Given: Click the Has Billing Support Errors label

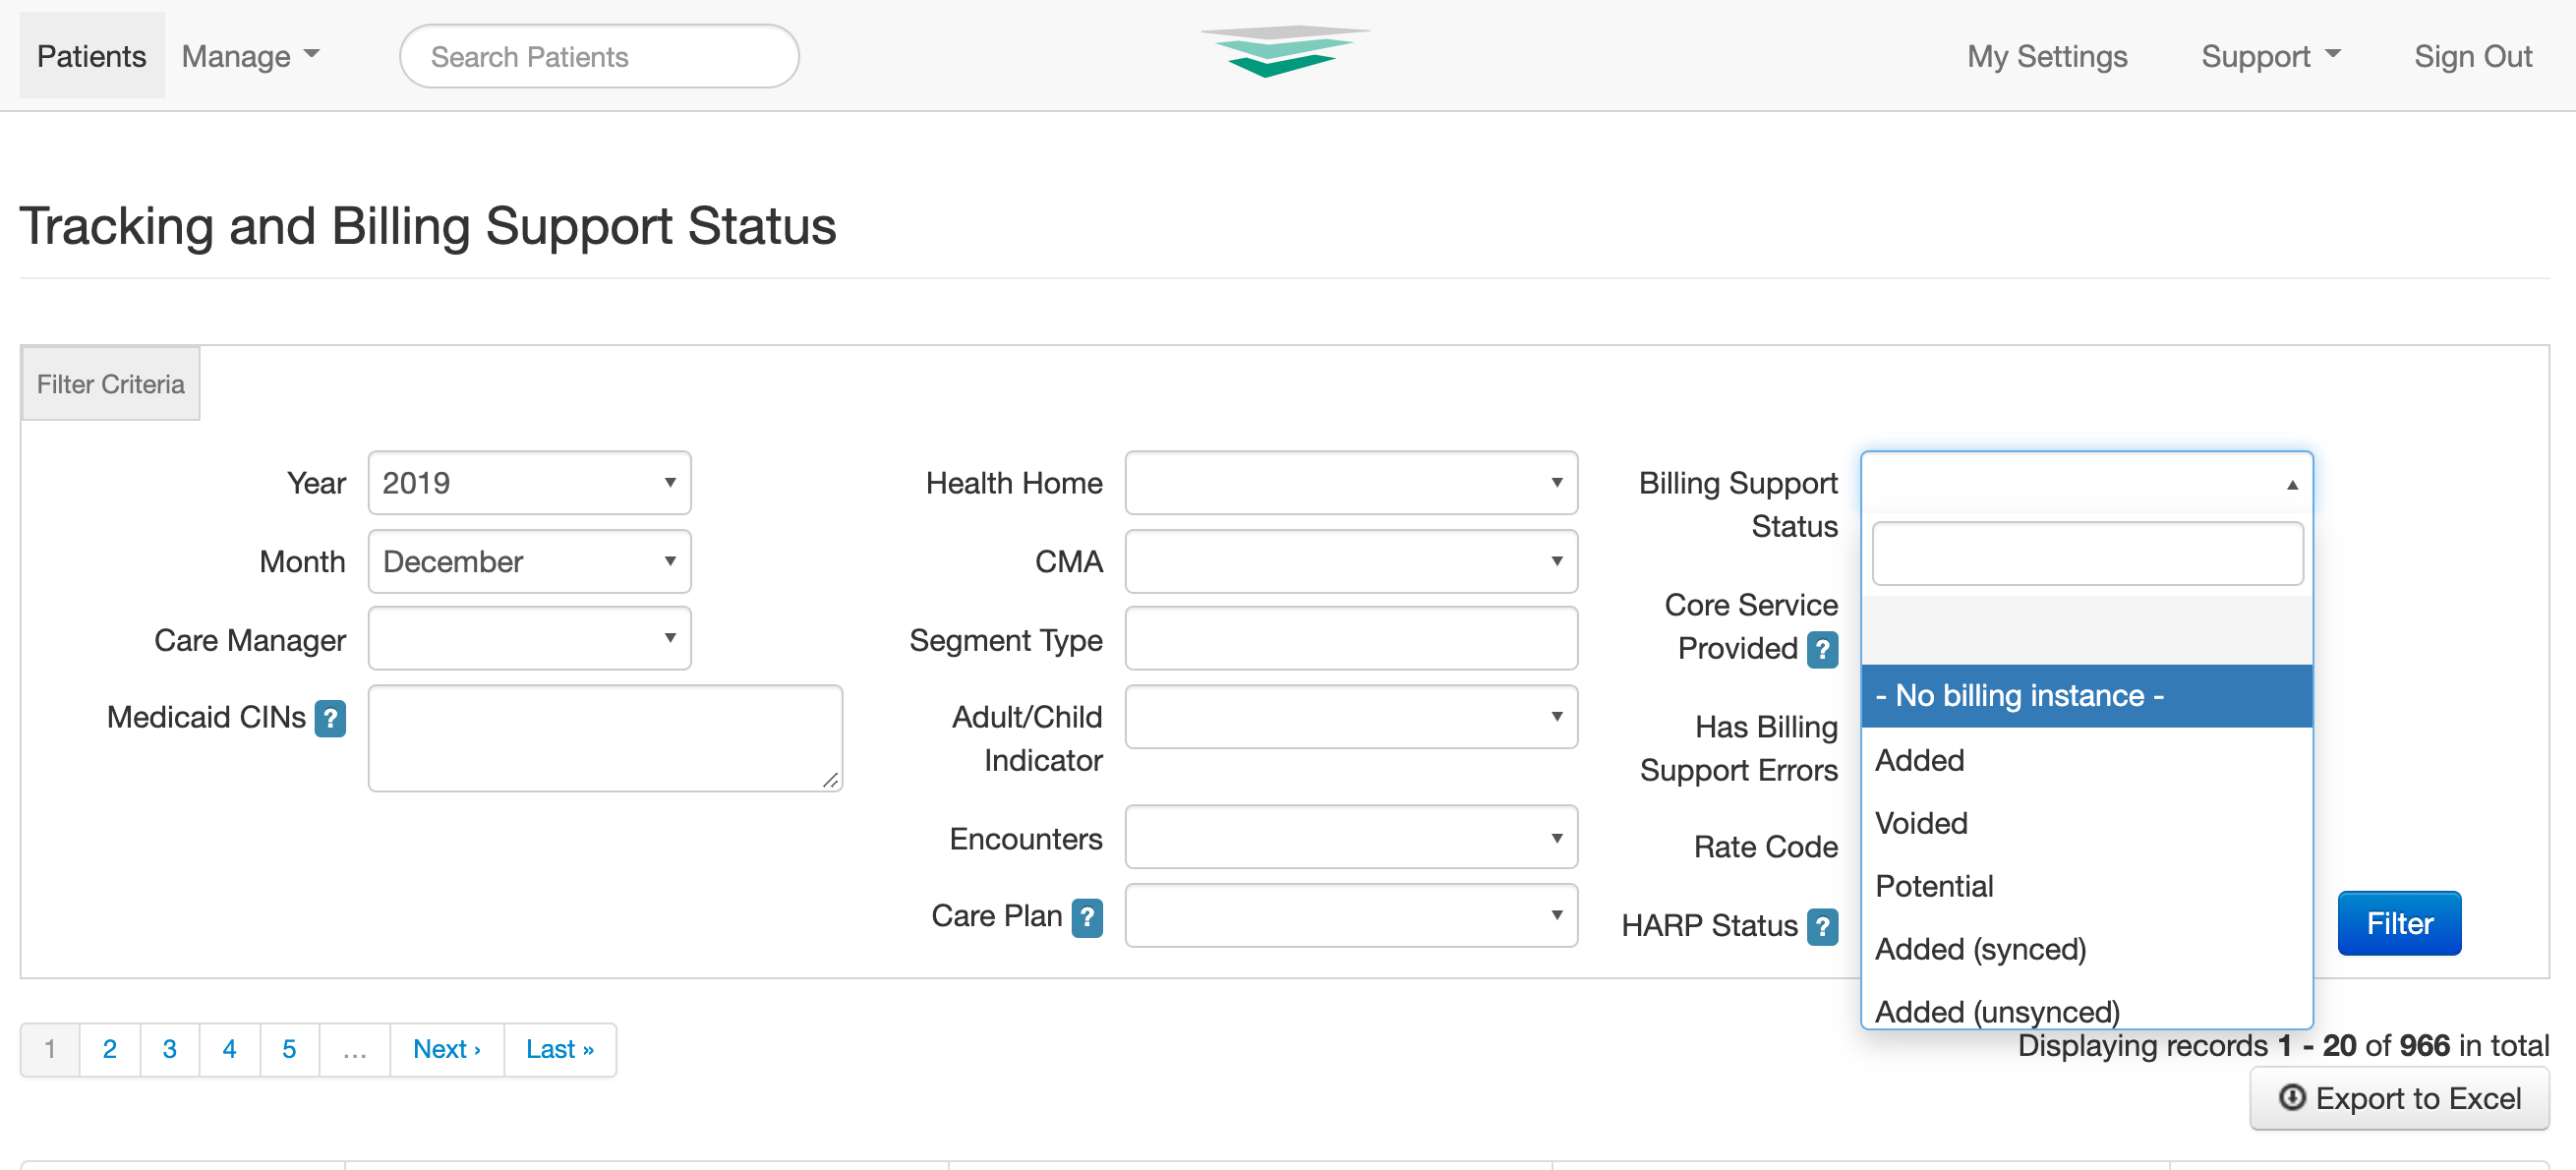Looking at the screenshot, I should pos(1738,748).
